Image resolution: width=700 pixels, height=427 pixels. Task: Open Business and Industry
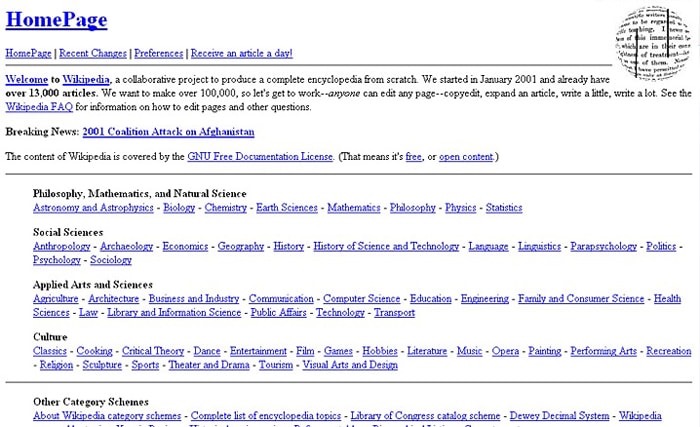tap(194, 299)
